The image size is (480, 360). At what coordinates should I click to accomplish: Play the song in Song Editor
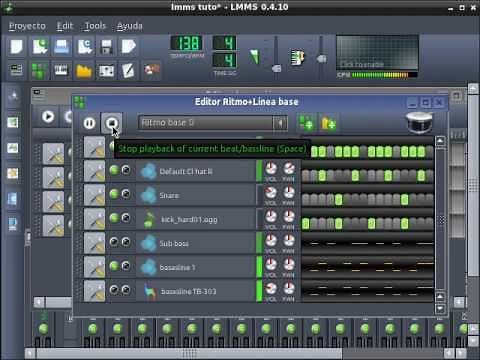pos(48,117)
